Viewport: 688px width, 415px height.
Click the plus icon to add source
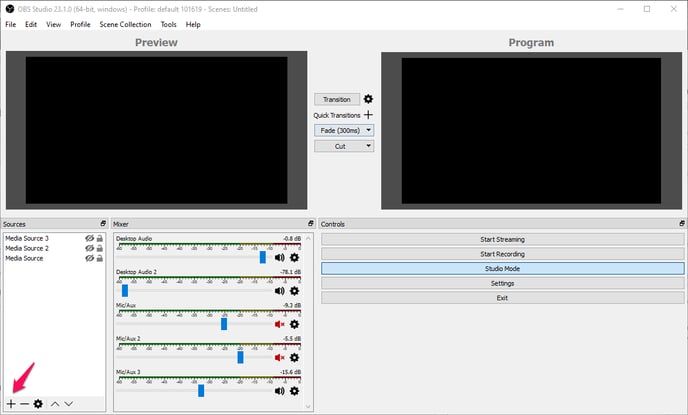(11, 403)
